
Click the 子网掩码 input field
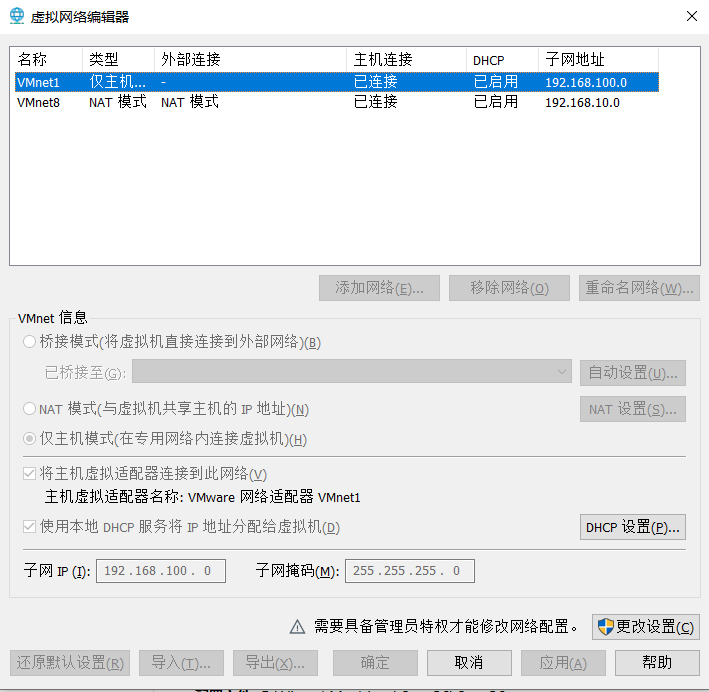point(409,571)
